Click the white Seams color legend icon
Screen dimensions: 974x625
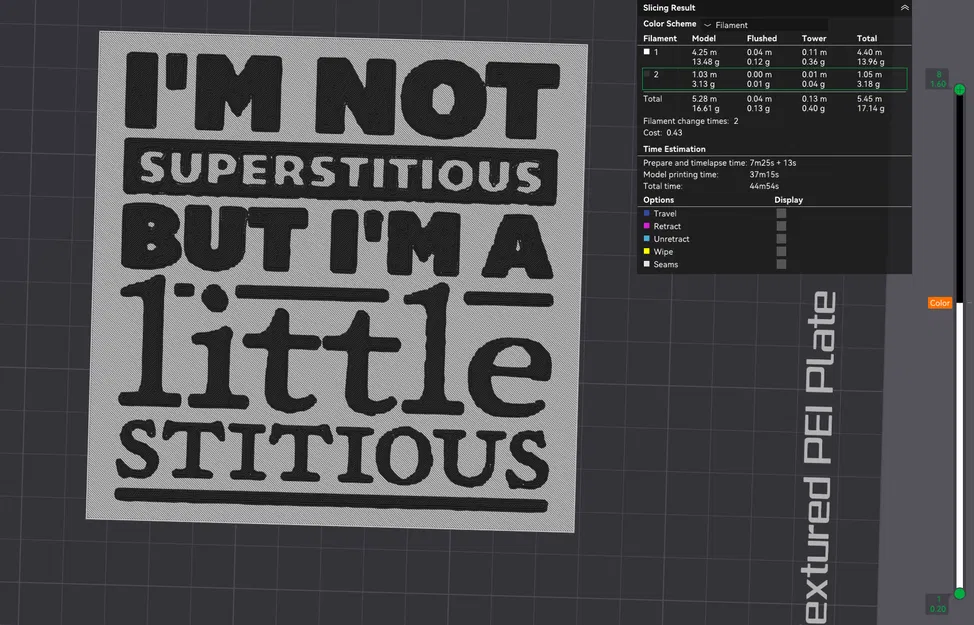[x=646, y=264]
